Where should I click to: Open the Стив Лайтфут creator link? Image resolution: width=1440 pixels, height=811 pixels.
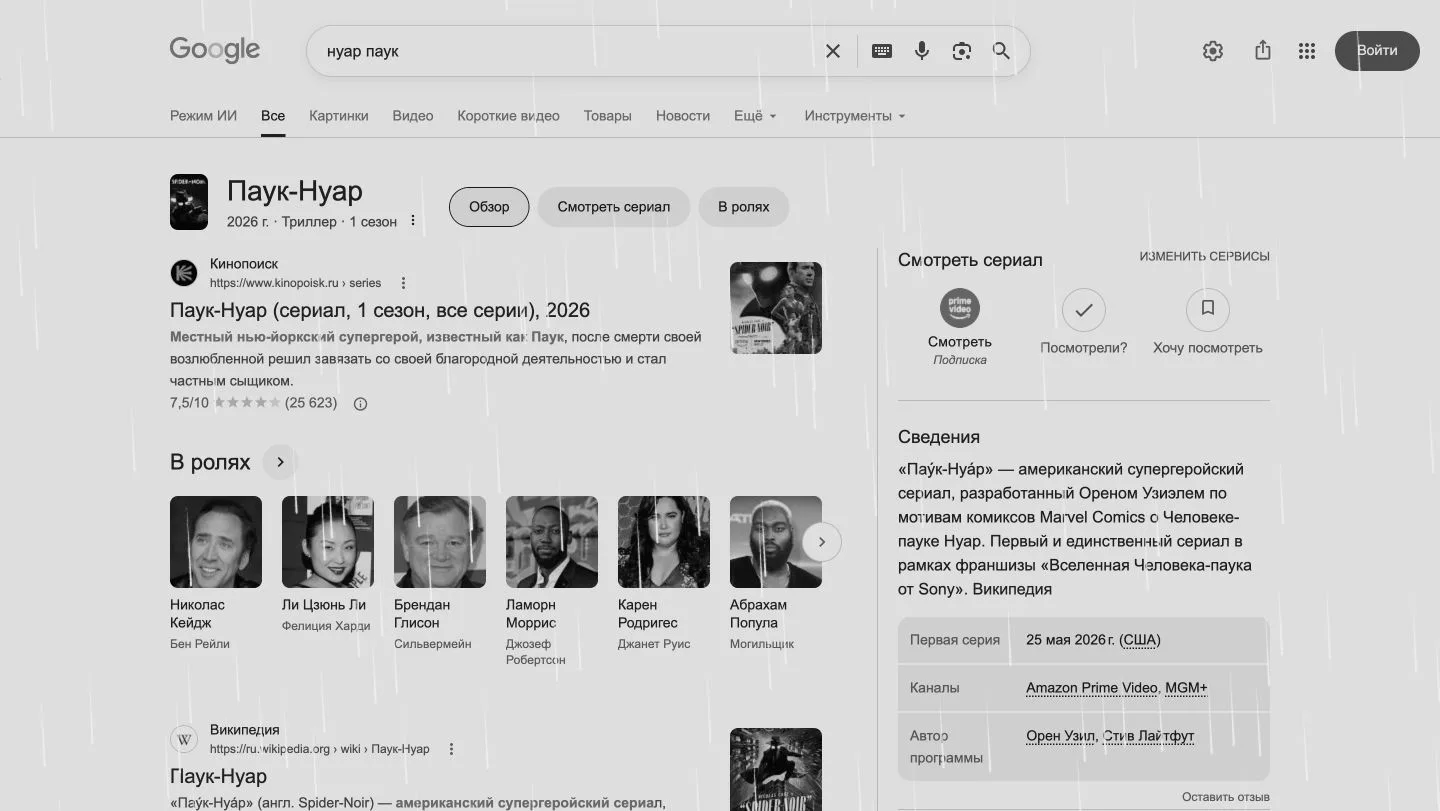1149,736
